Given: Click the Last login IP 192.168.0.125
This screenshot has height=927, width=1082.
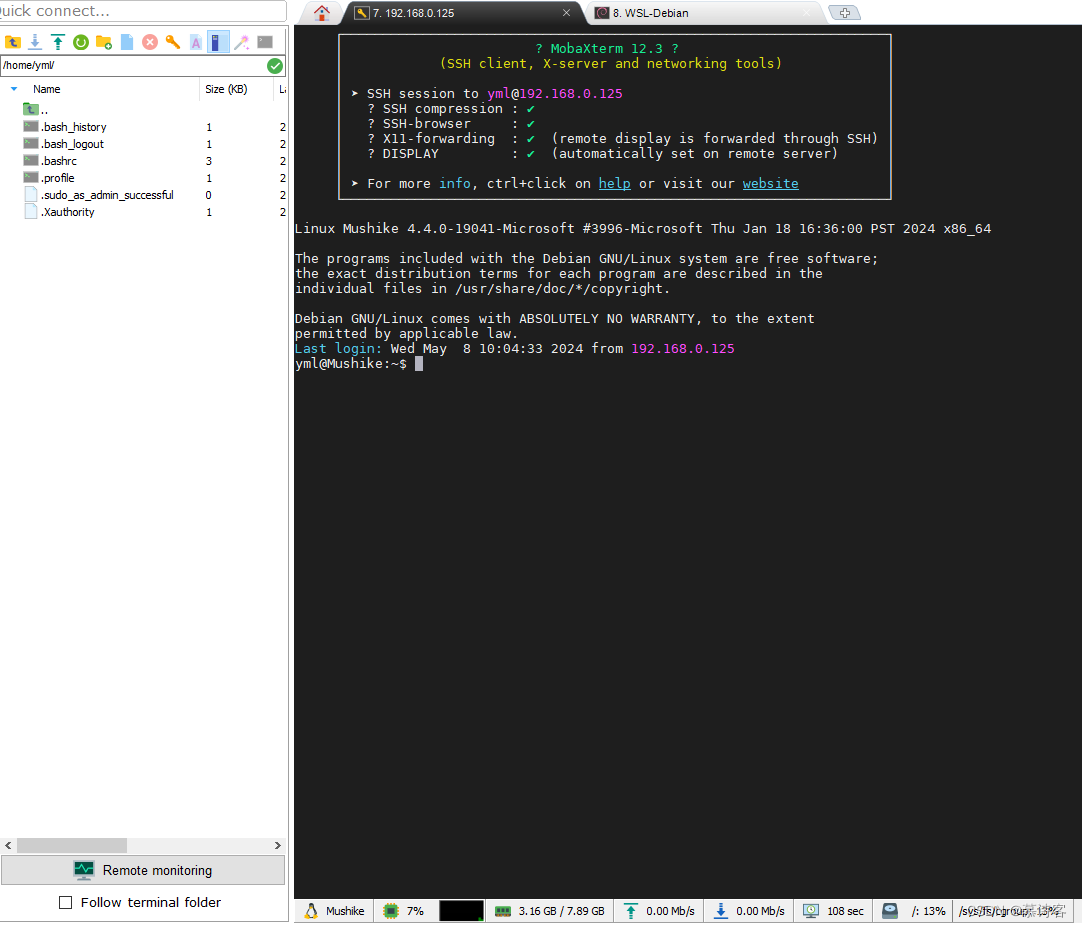Looking at the screenshot, I should [682, 349].
